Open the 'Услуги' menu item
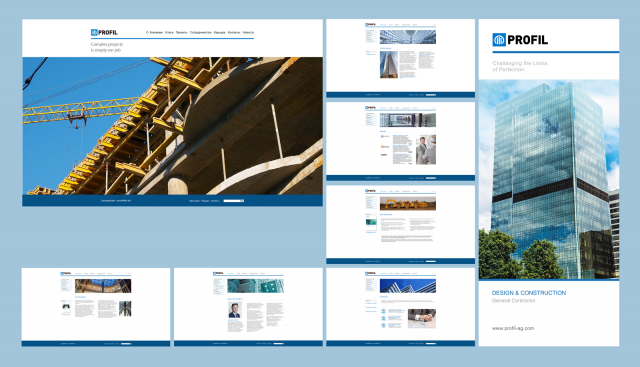640x367 pixels. [x=169, y=32]
